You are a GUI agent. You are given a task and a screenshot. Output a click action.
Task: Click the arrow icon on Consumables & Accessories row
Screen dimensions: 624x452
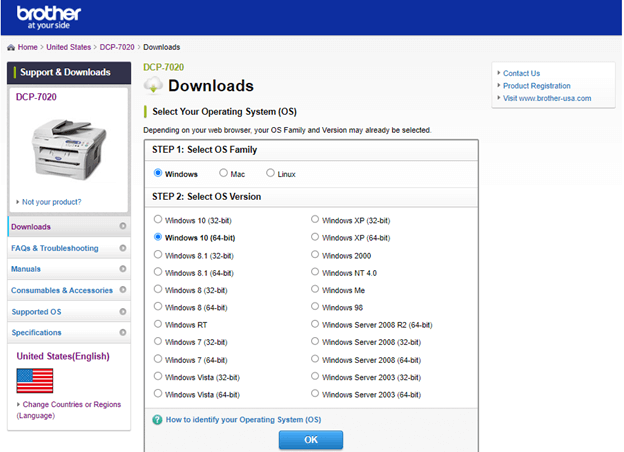tap(123, 290)
